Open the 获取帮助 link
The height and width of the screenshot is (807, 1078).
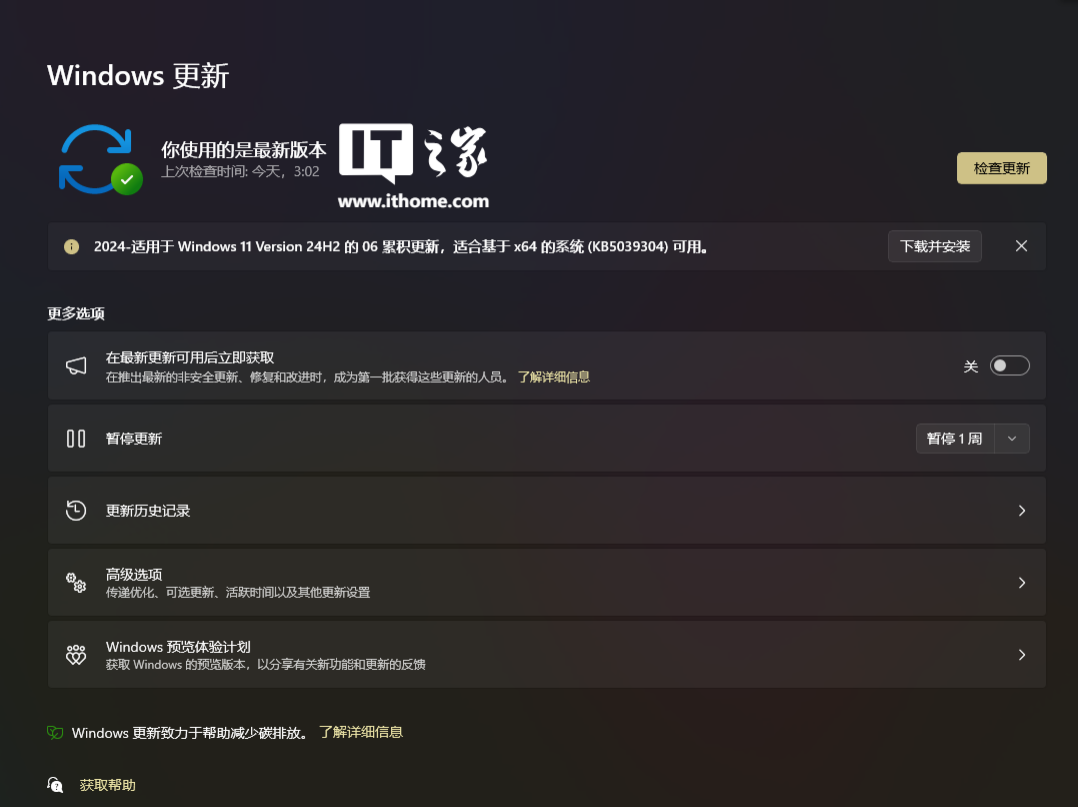coord(107,785)
